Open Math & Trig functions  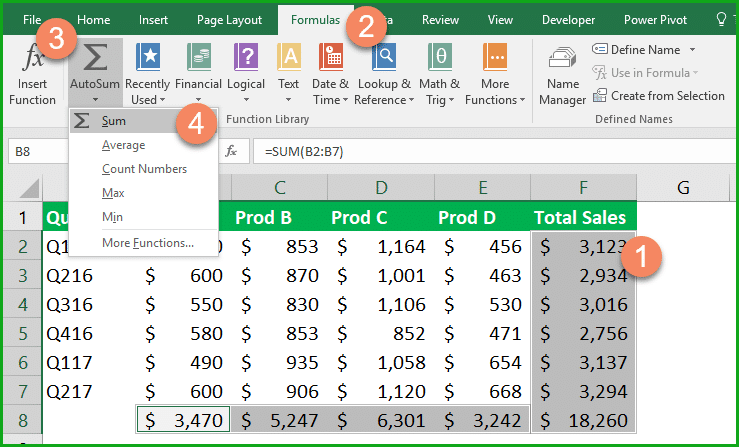tap(439, 59)
